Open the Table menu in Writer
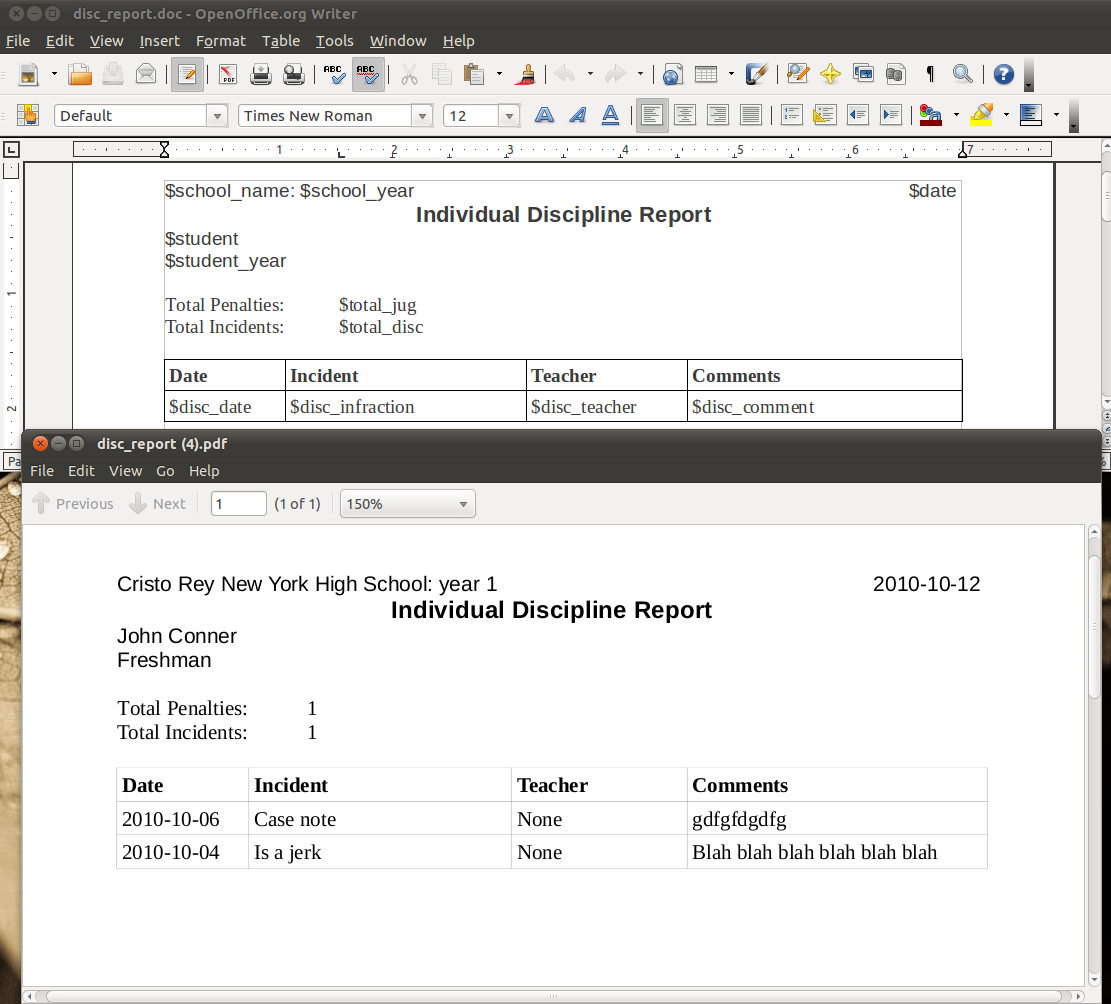The image size is (1111, 1004). point(280,41)
